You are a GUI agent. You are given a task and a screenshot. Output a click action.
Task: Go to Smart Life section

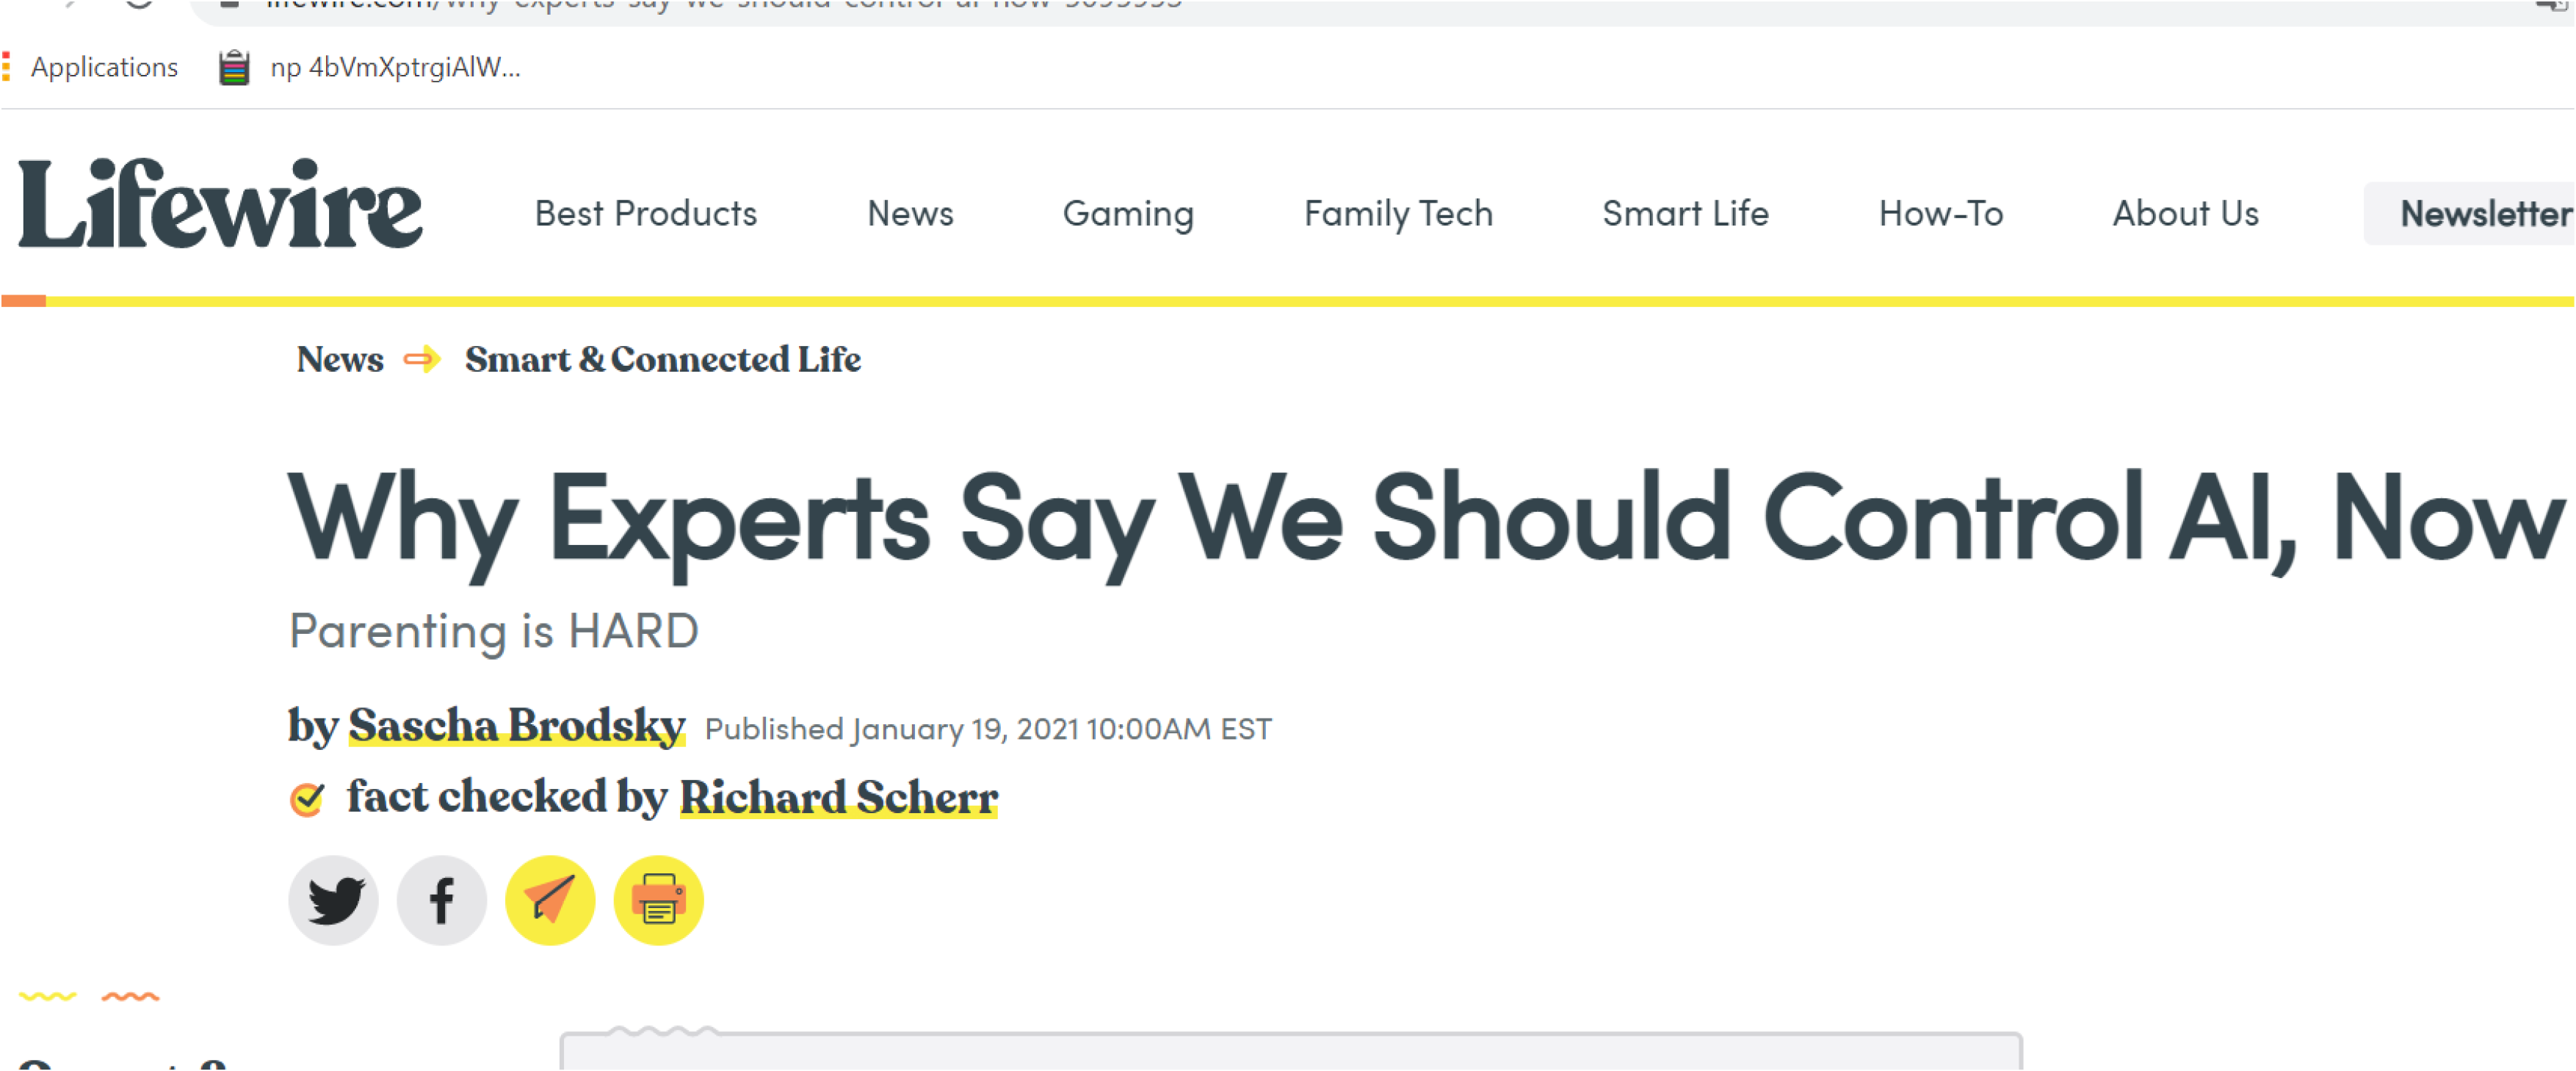[x=1685, y=214]
